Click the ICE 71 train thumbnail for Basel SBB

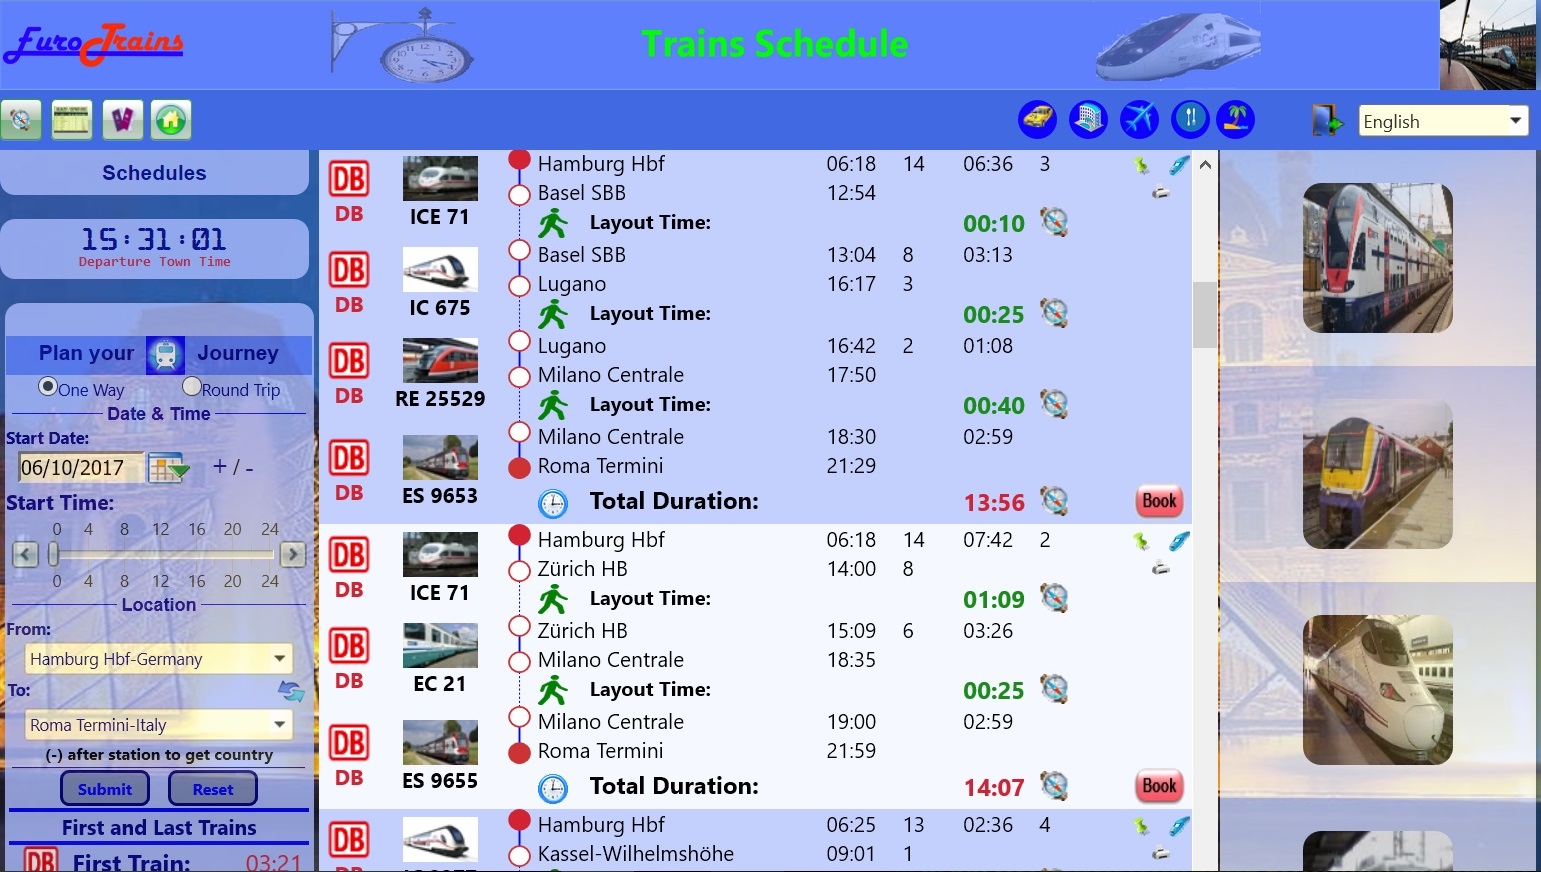tap(440, 179)
